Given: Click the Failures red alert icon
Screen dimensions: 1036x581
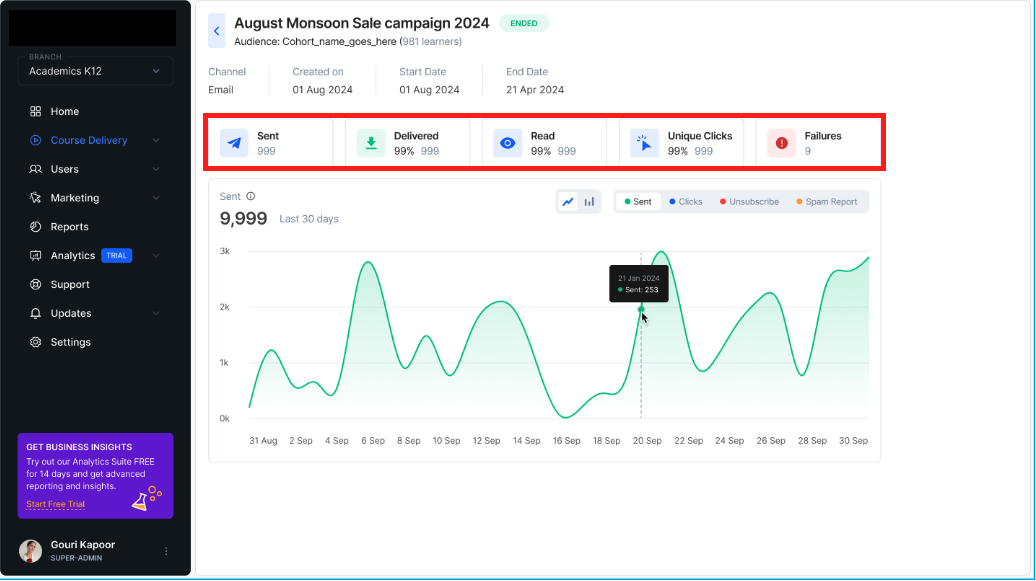Looking at the screenshot, I should click(781, 143).
